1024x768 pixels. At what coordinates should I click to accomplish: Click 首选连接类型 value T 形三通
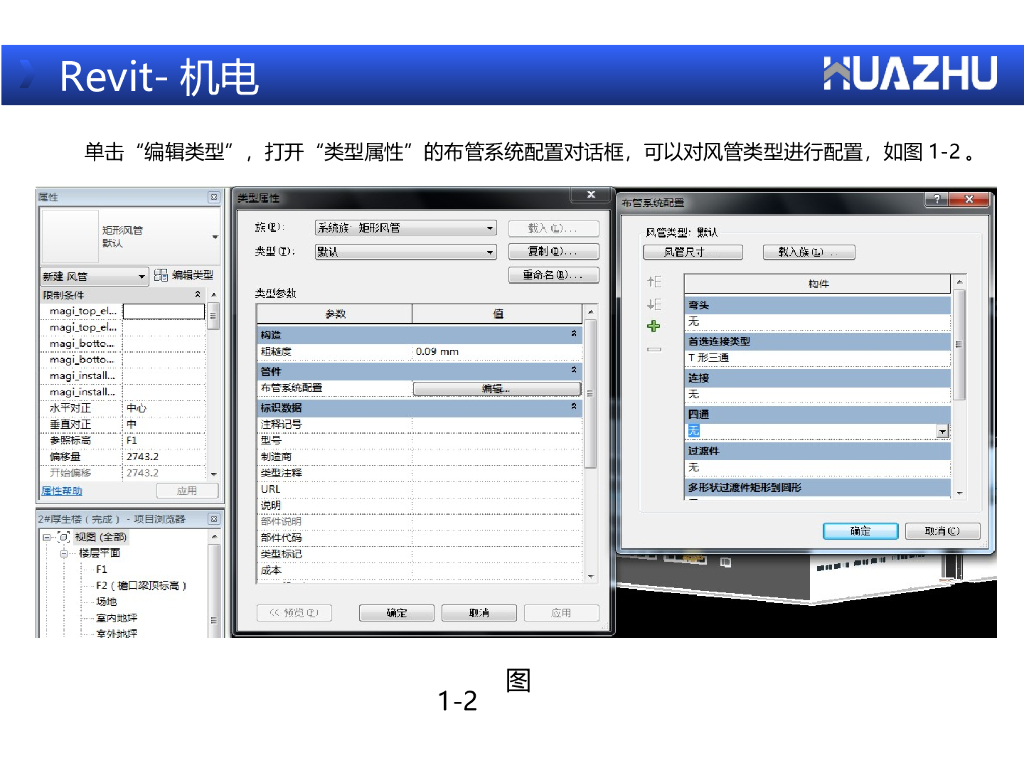tap(818, 358)
